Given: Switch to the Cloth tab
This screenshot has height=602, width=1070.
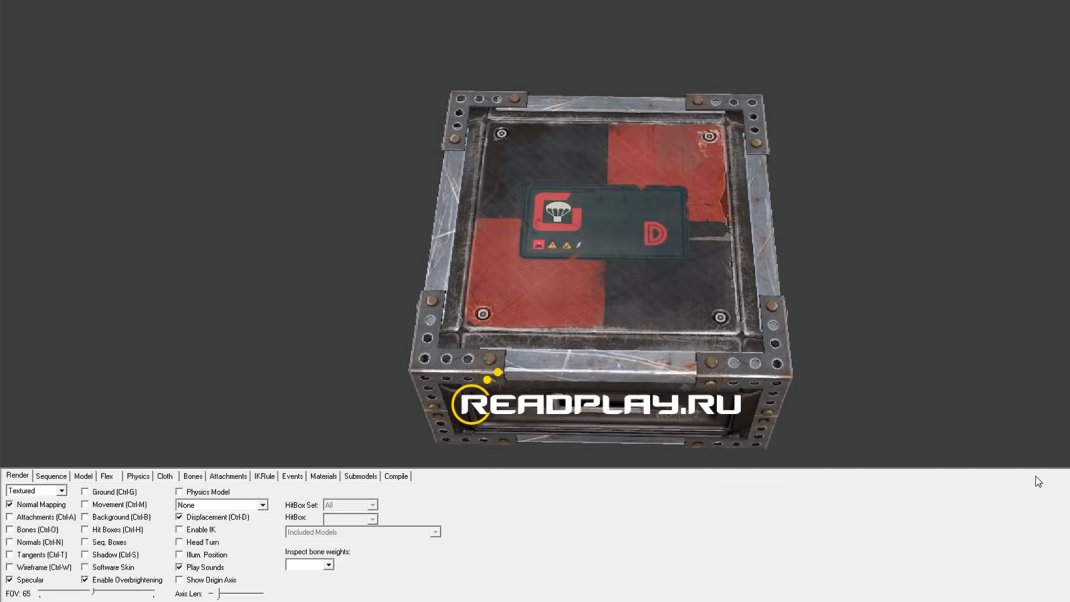Looking at the screenshot, I should click(165, 476).
